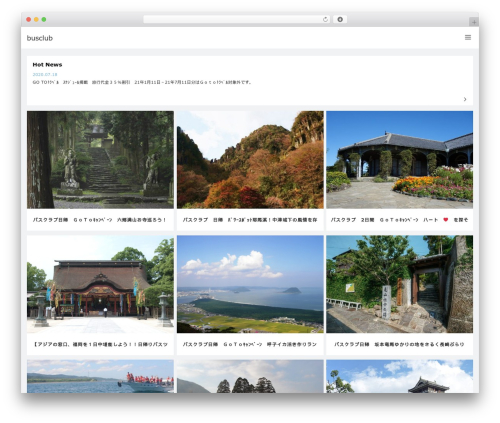Open a new browser tab with plus
This screenshot has height=423, width=500.
tap(474, 22)
